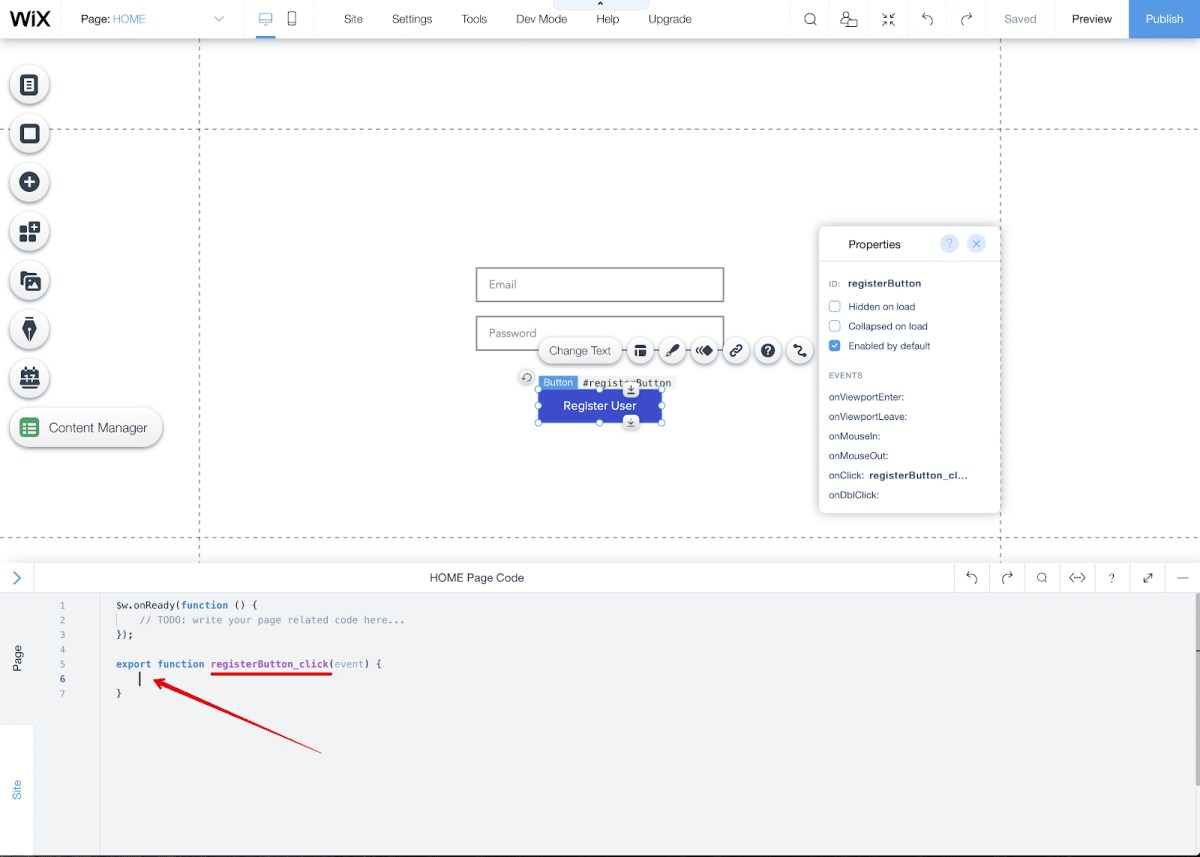The width and height of the screenshot is (1200, 857).
Task: Open the code search magnifier icon
Action: [1041, 577]
